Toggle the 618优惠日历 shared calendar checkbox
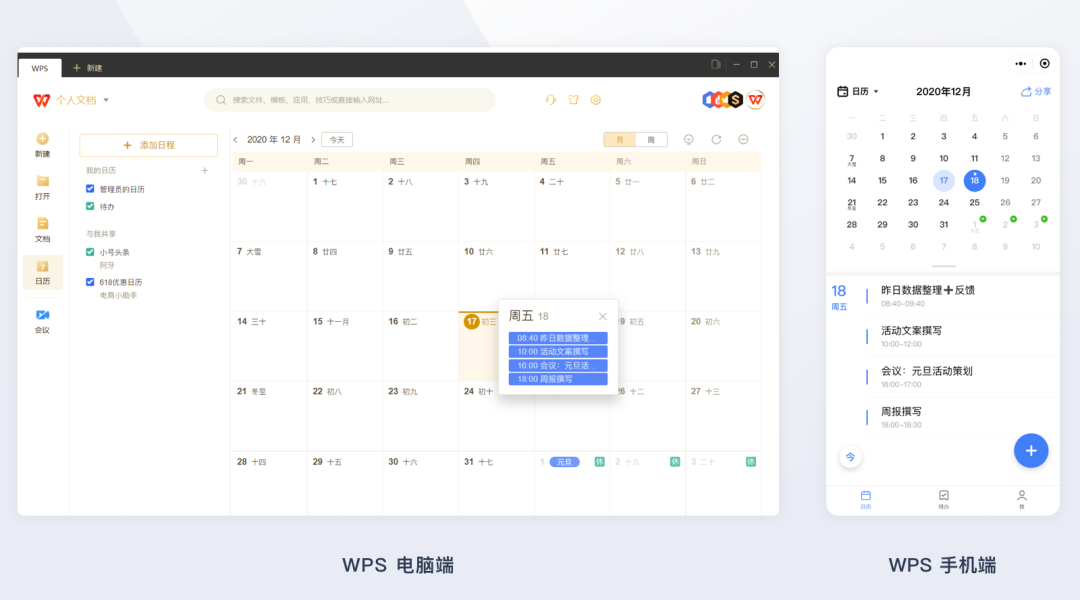 point(90,282)
